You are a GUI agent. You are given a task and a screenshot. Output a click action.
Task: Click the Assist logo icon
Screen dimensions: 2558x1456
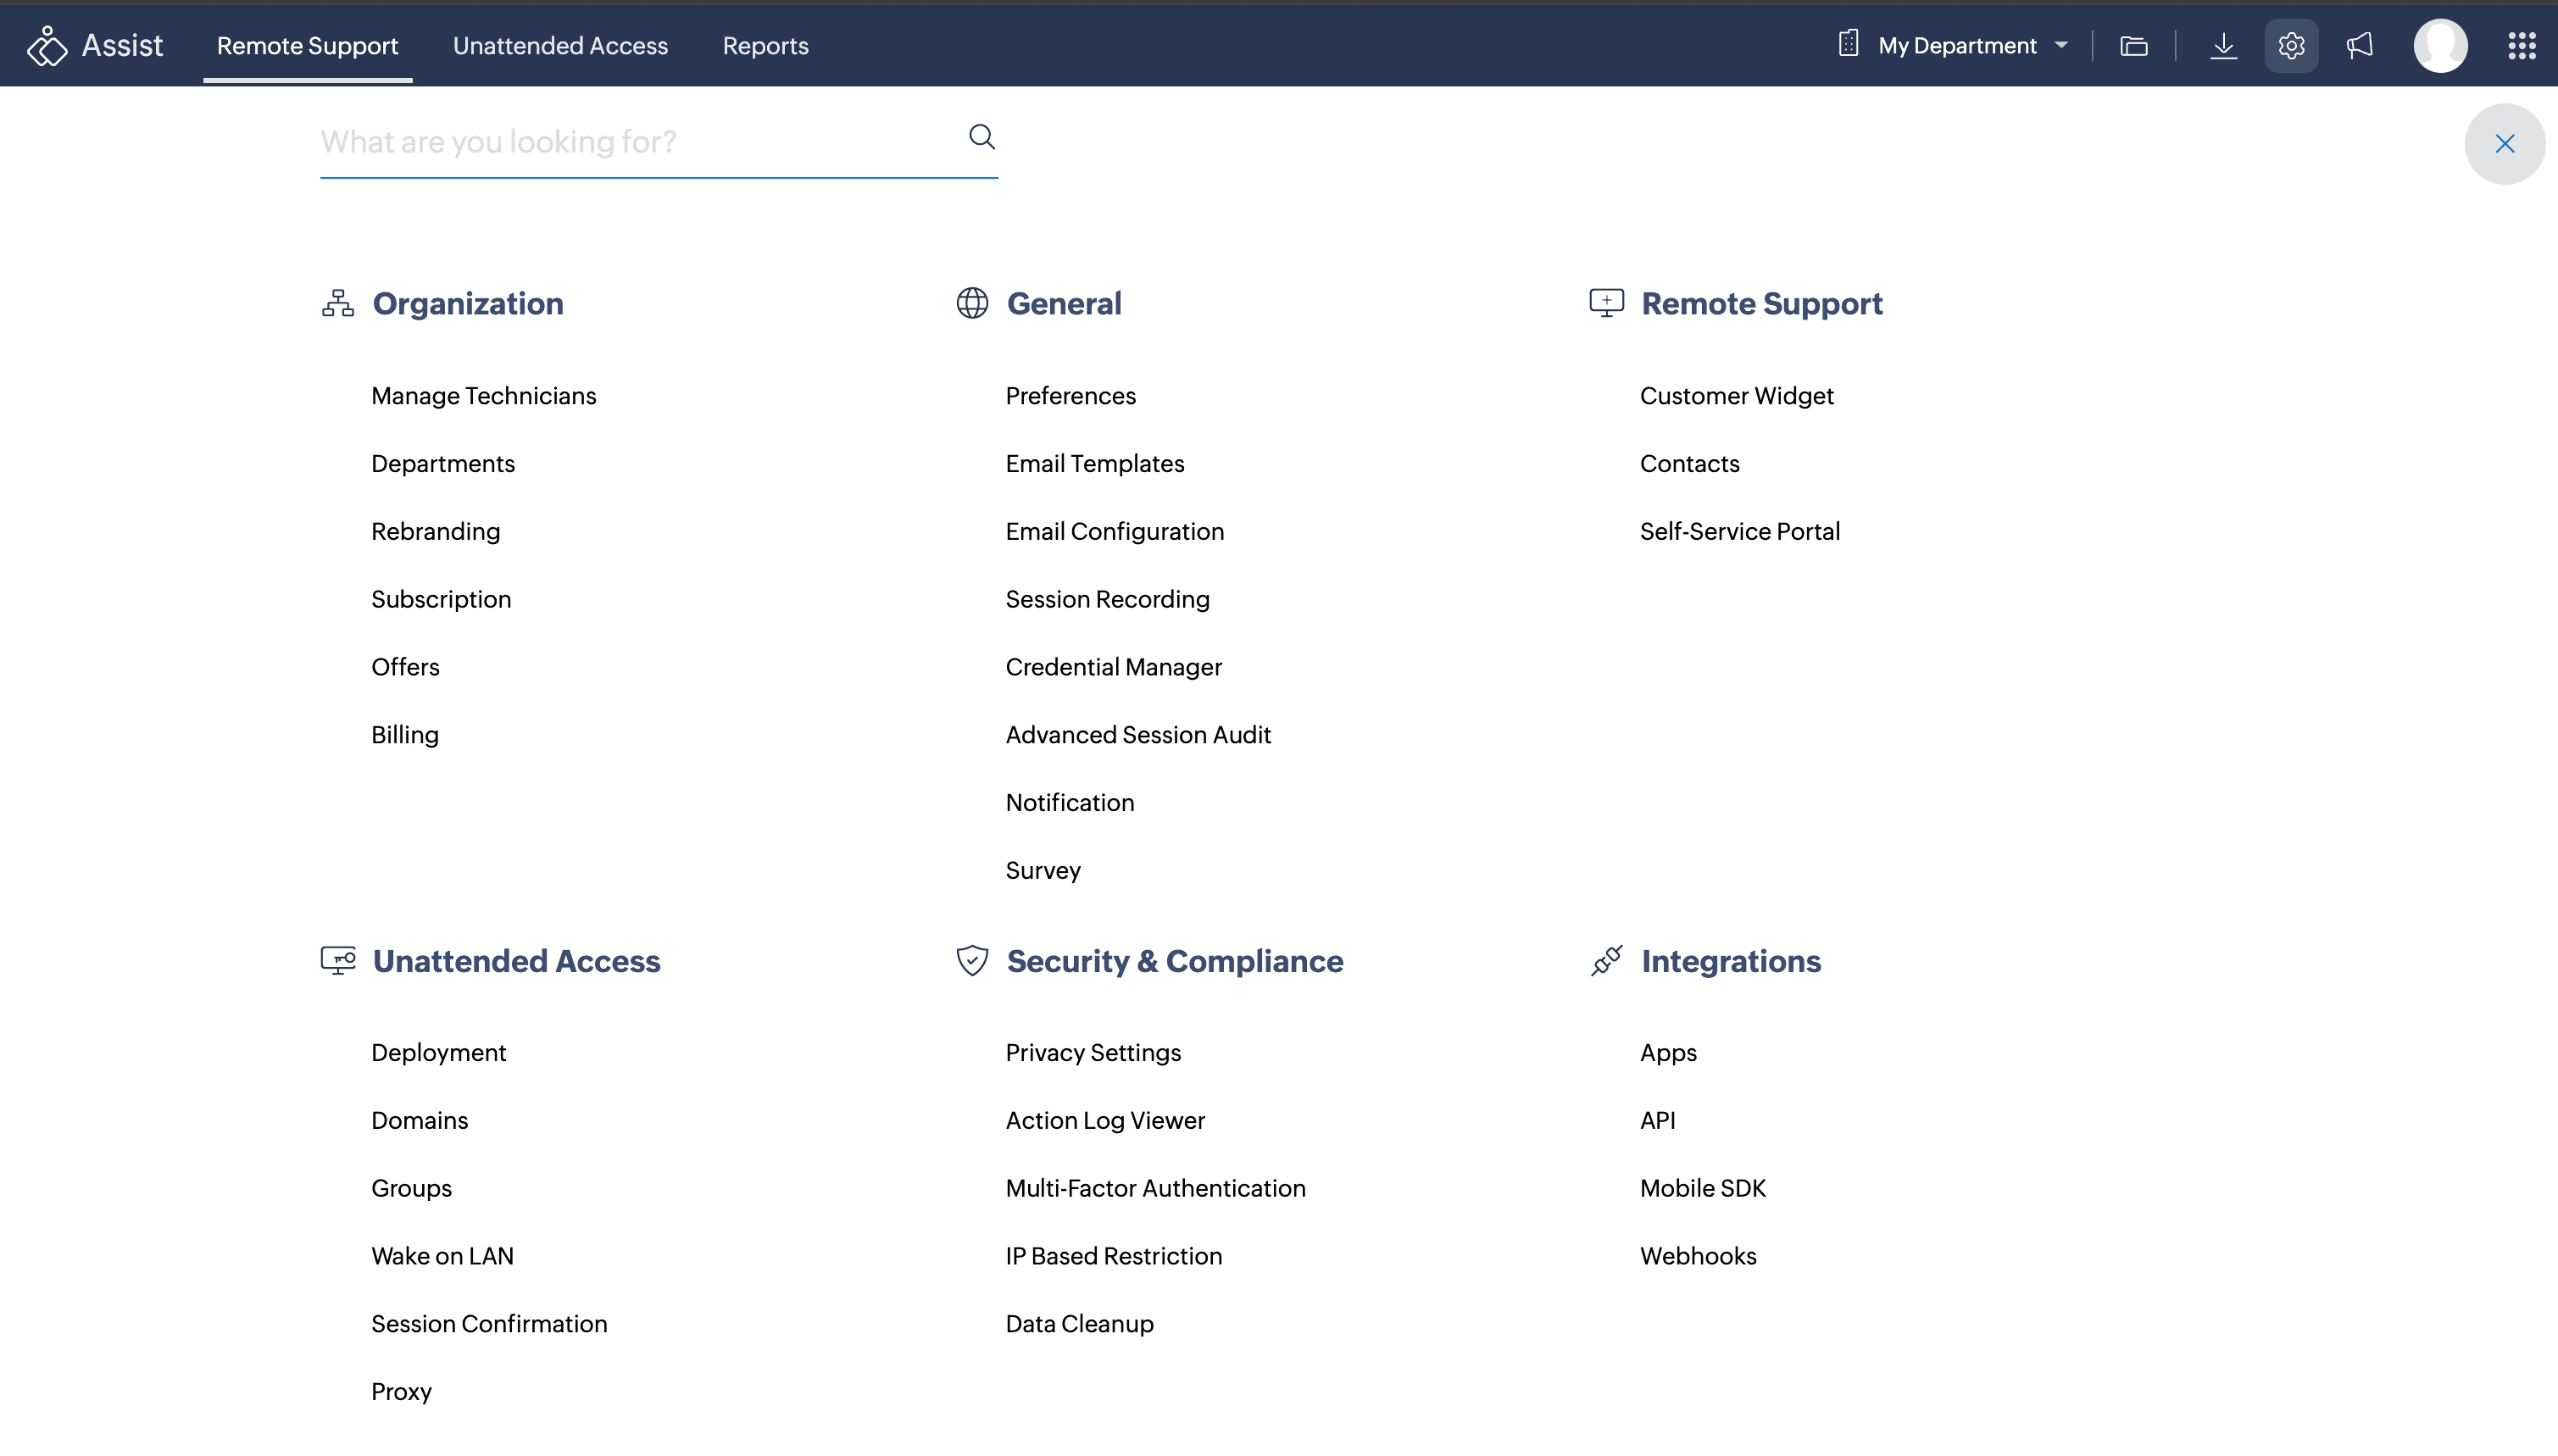(46, 46)
